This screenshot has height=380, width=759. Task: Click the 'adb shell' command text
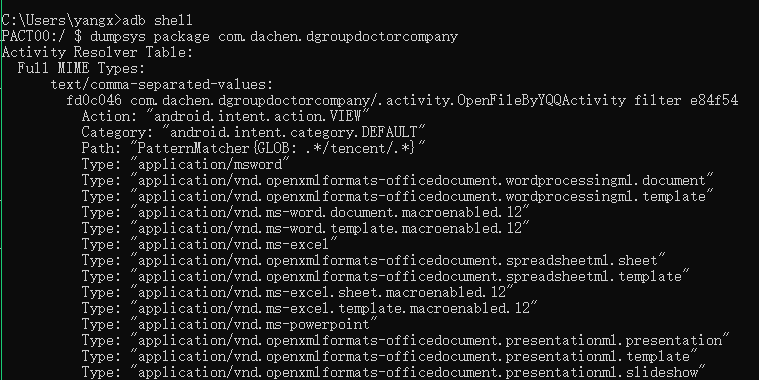(x=157, y=20)
